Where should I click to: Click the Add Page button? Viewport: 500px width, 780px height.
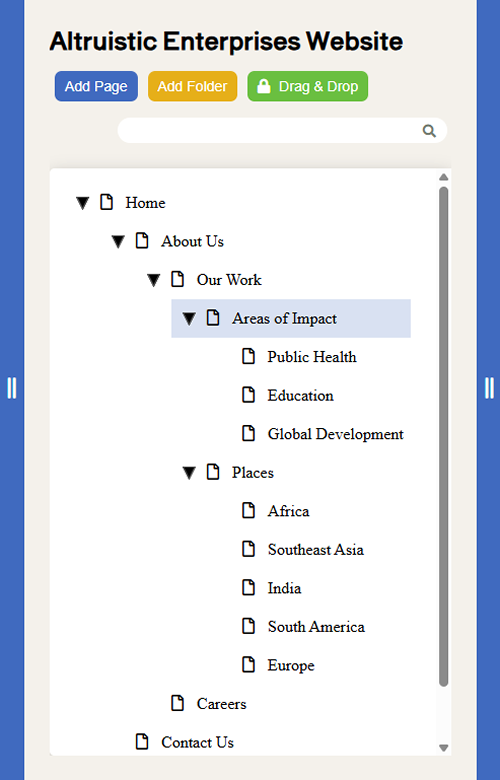pos(96,86)
